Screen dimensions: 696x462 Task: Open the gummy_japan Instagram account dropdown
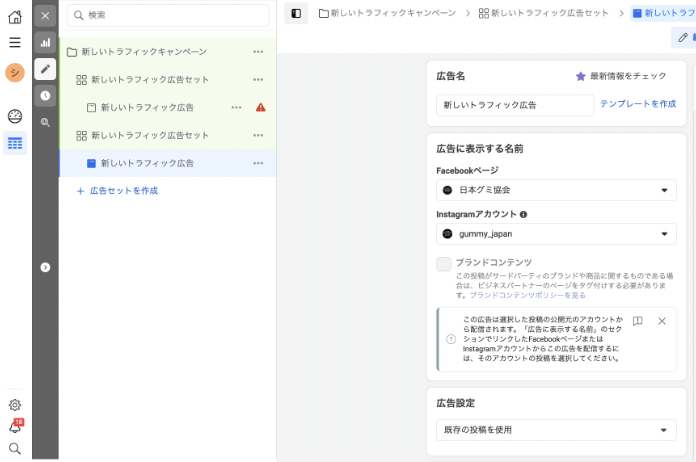[x=556, y=234]
